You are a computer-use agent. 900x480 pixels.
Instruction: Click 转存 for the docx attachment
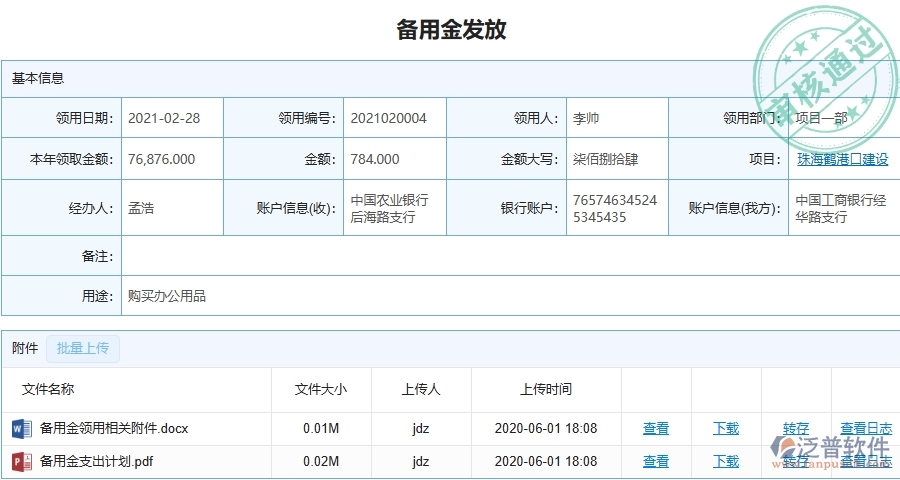pyautogui.click(x=796, y=429)
